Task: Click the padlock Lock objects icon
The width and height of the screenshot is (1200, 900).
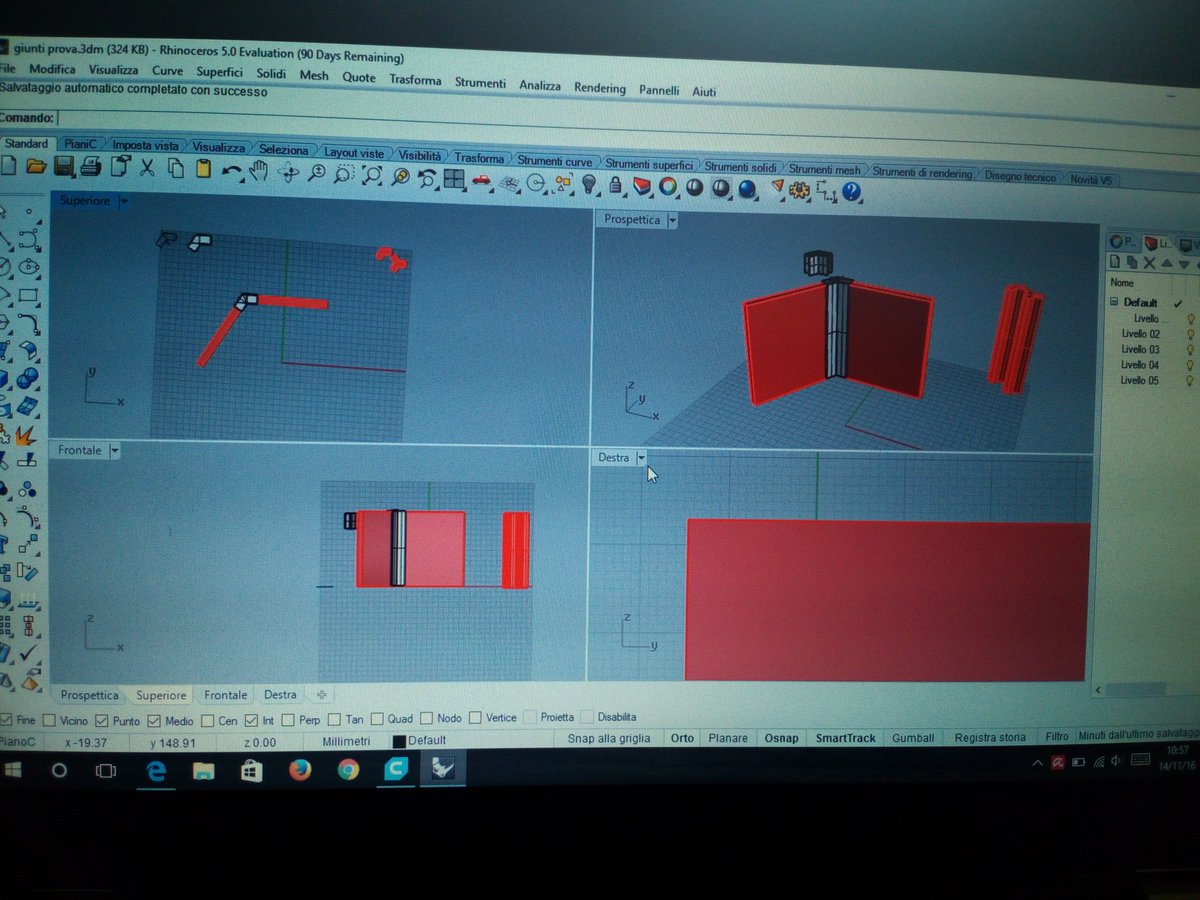Action: point(616,185)
